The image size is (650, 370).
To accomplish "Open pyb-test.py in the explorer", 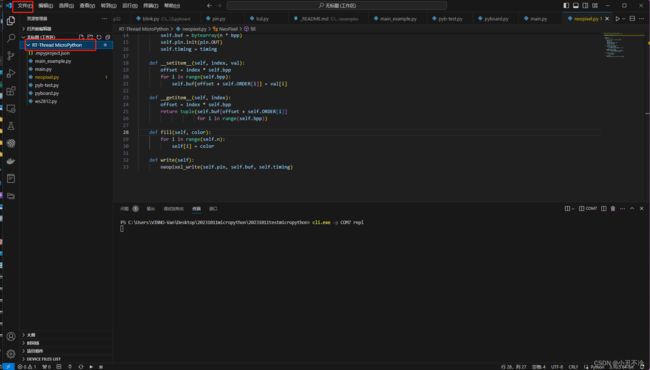I will click(66, 85).
